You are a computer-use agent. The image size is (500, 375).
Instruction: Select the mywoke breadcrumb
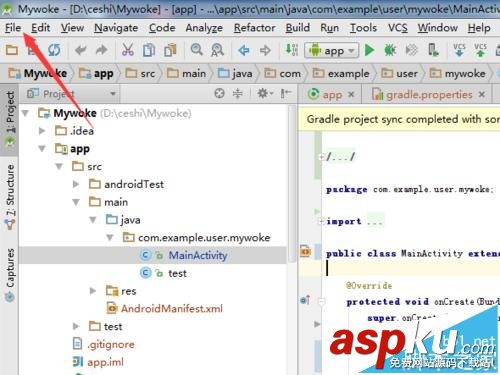coord(457,73)
